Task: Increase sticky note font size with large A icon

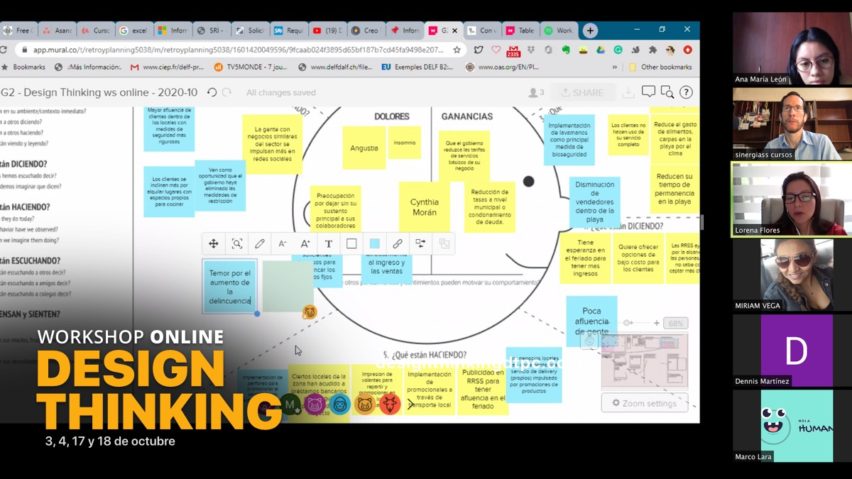Action: pyautogui.click(x=305, y=244)
